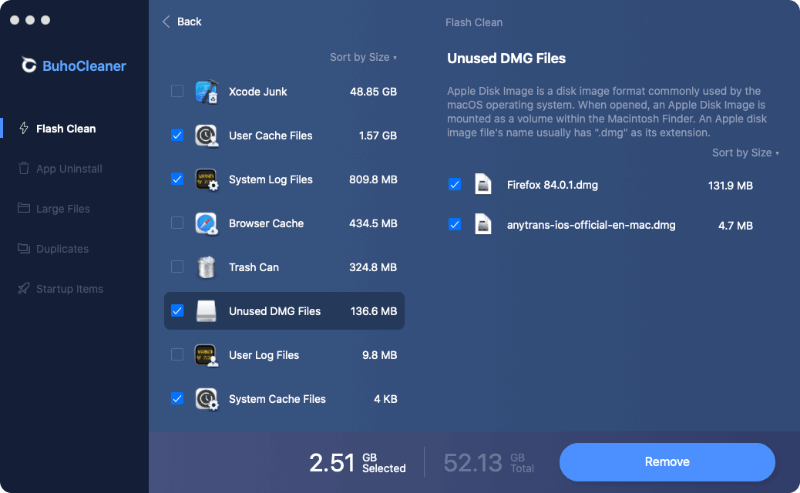Click the Browser Cache Safari icon
The height and width of the screenshot is (493, 800).
207,224
